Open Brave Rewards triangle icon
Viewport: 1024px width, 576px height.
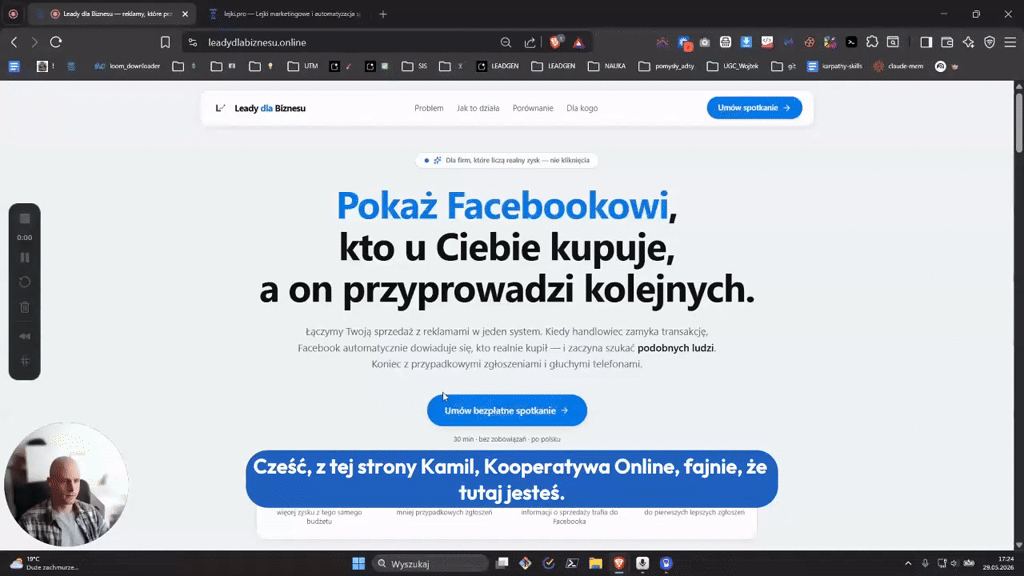point(579,42)
